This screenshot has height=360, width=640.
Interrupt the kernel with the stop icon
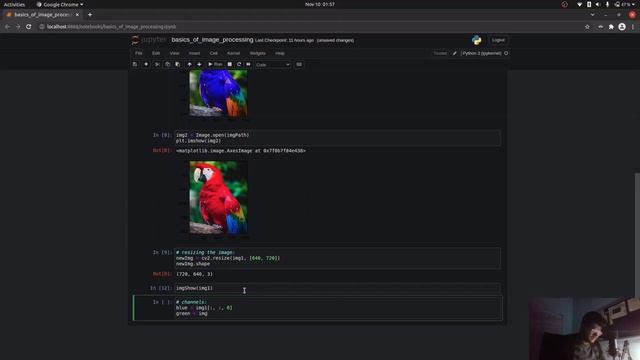pos(230,64)
